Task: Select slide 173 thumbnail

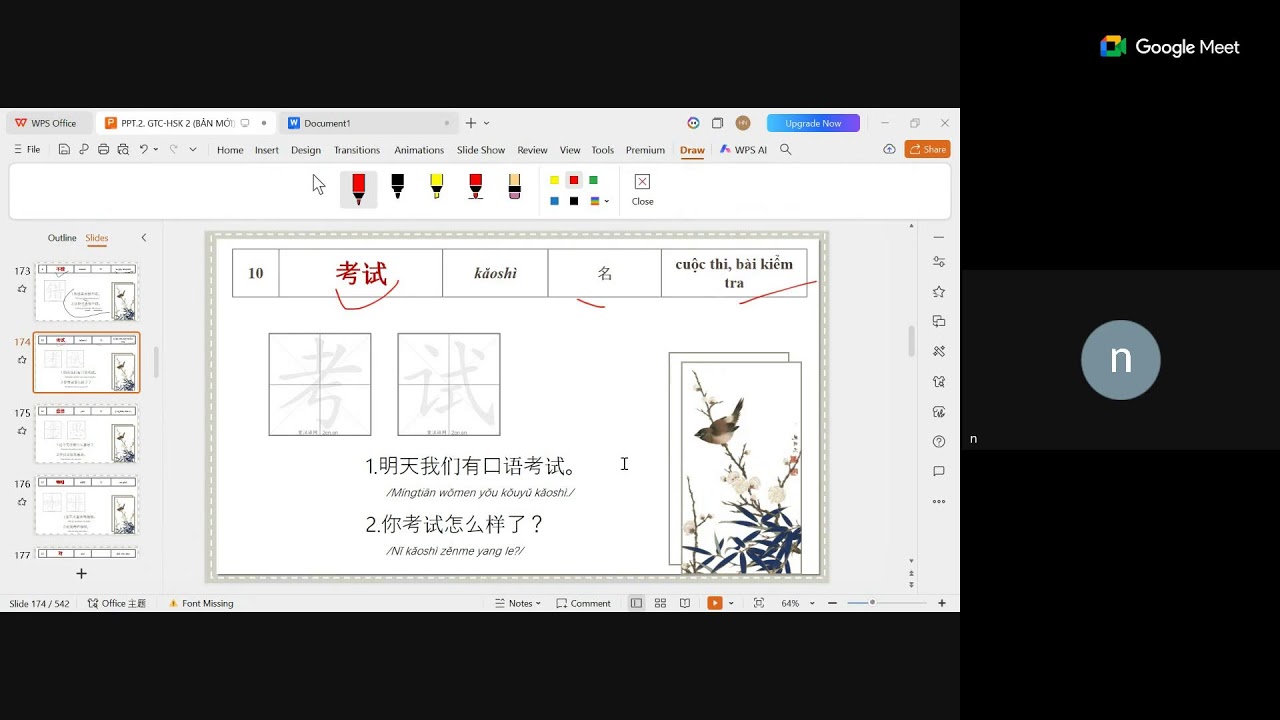Action: (x=87, y=292)
